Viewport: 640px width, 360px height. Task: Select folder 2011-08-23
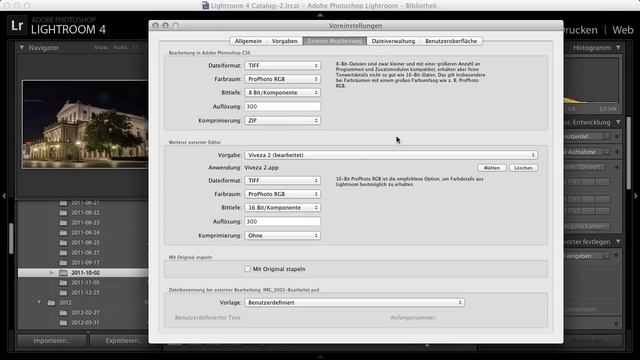[85, 222]
